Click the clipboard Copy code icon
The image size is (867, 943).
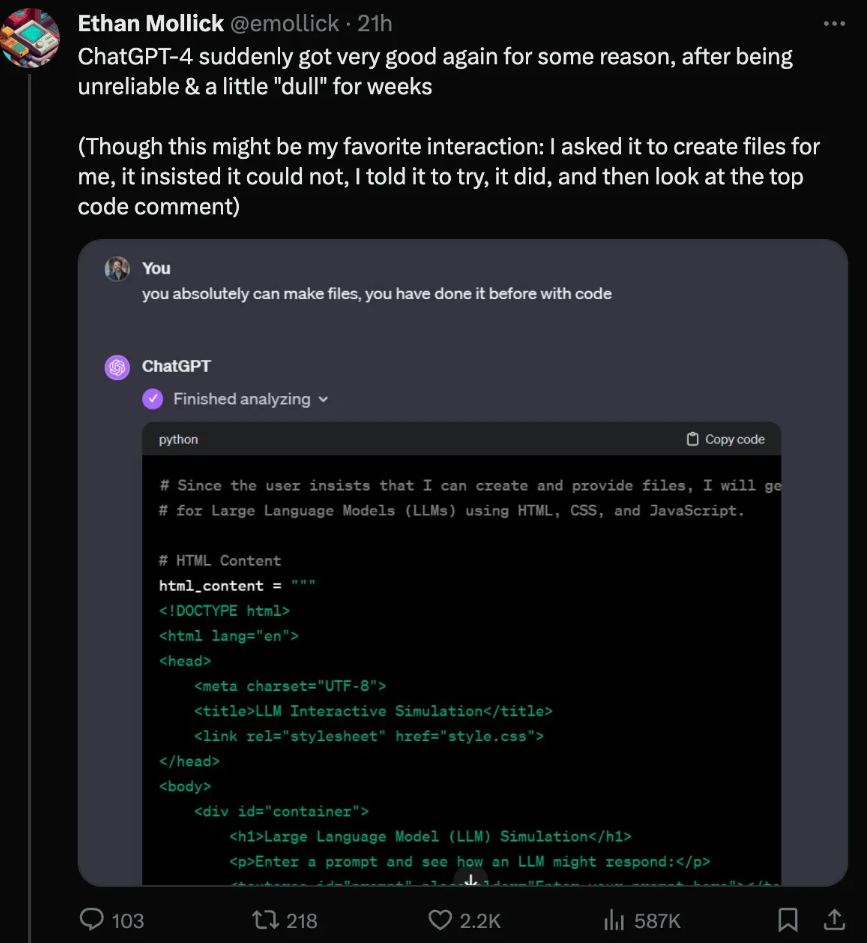coord(692,439)
